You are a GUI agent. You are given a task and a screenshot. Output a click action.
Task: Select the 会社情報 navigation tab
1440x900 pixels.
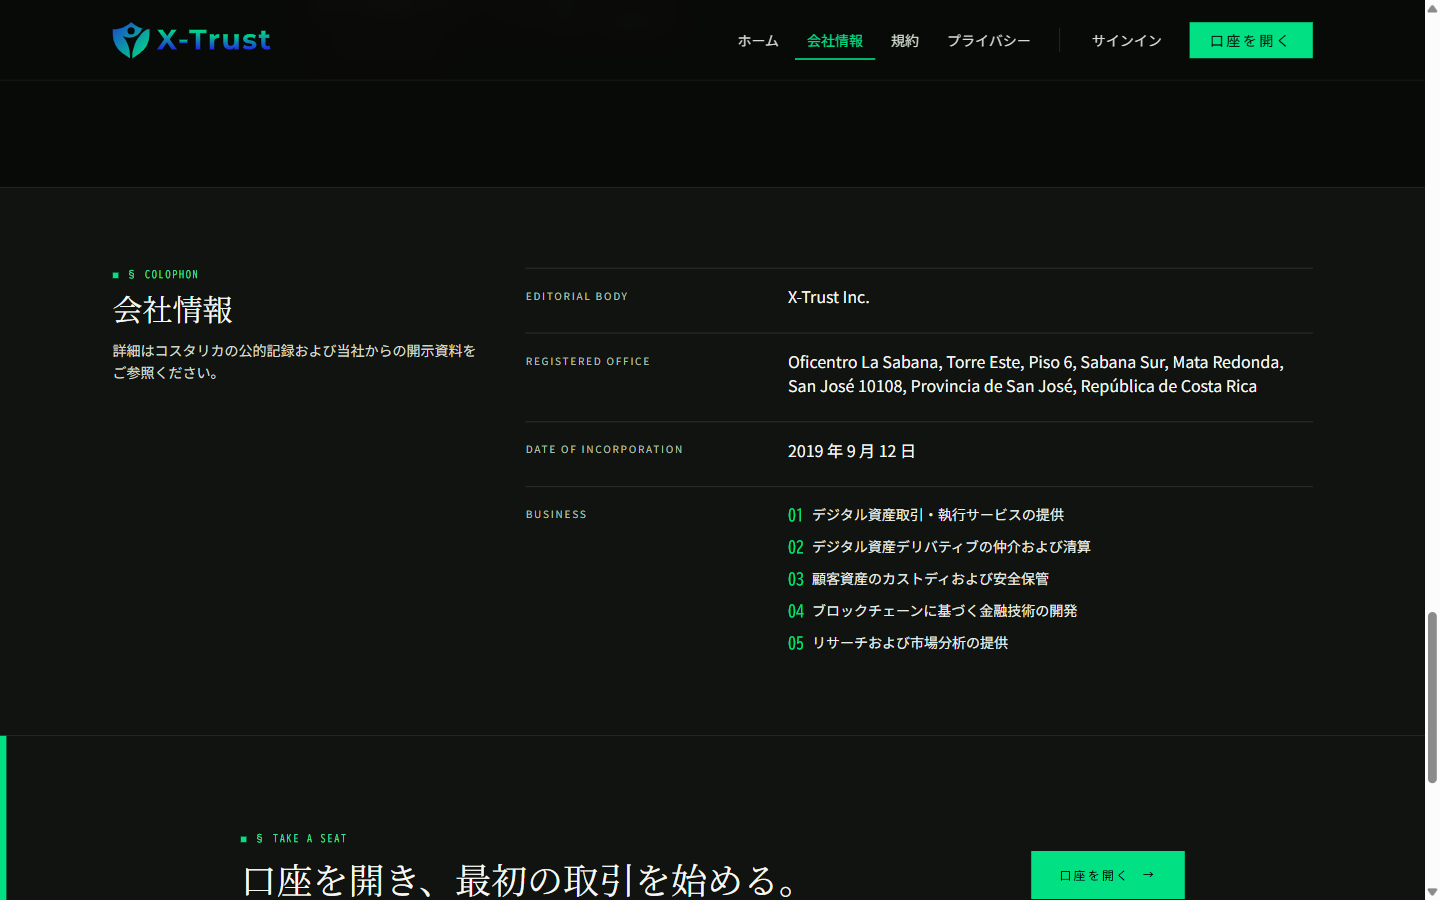coord(835,41)
